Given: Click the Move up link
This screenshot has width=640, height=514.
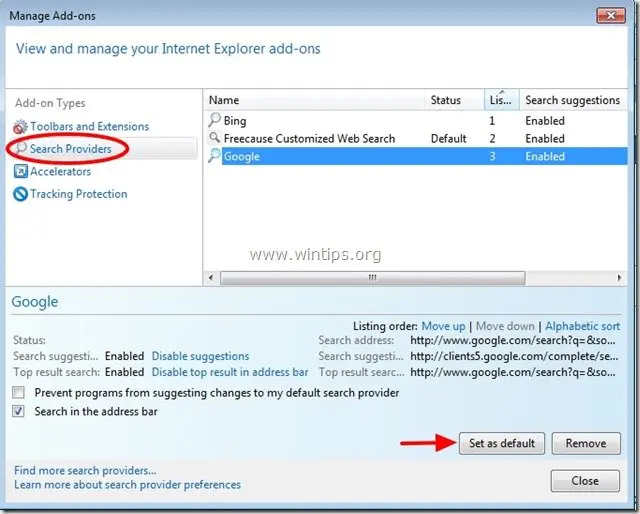Looking at the screenshot, I should click(443, 326).
